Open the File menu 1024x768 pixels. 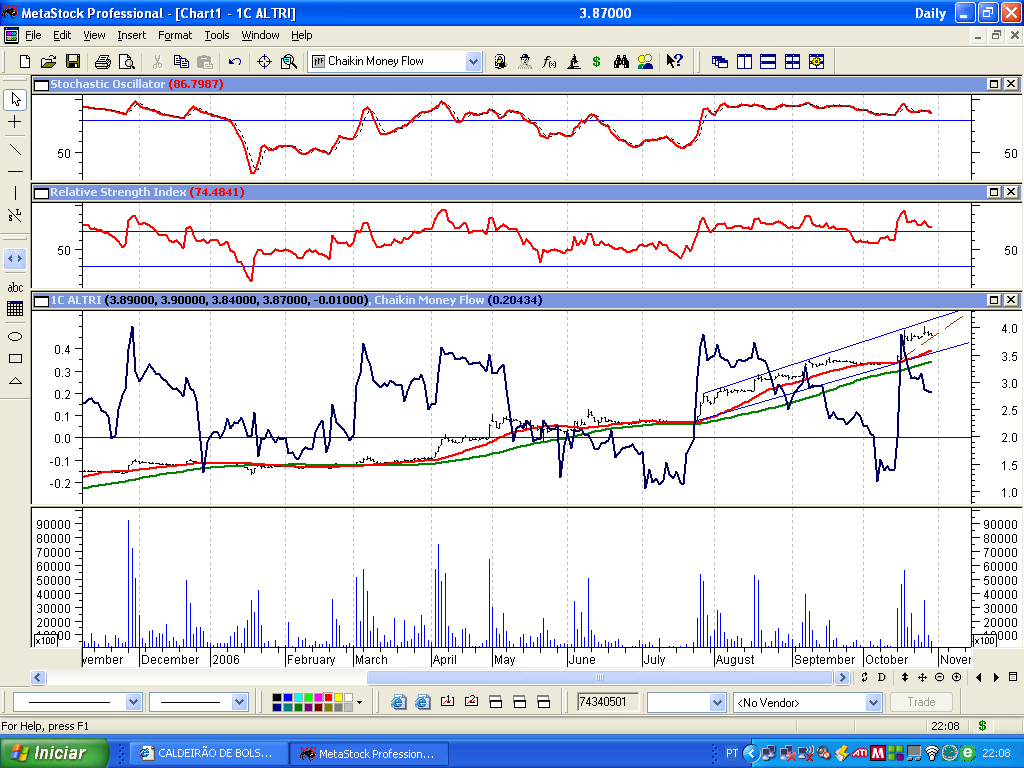(33, 35)
